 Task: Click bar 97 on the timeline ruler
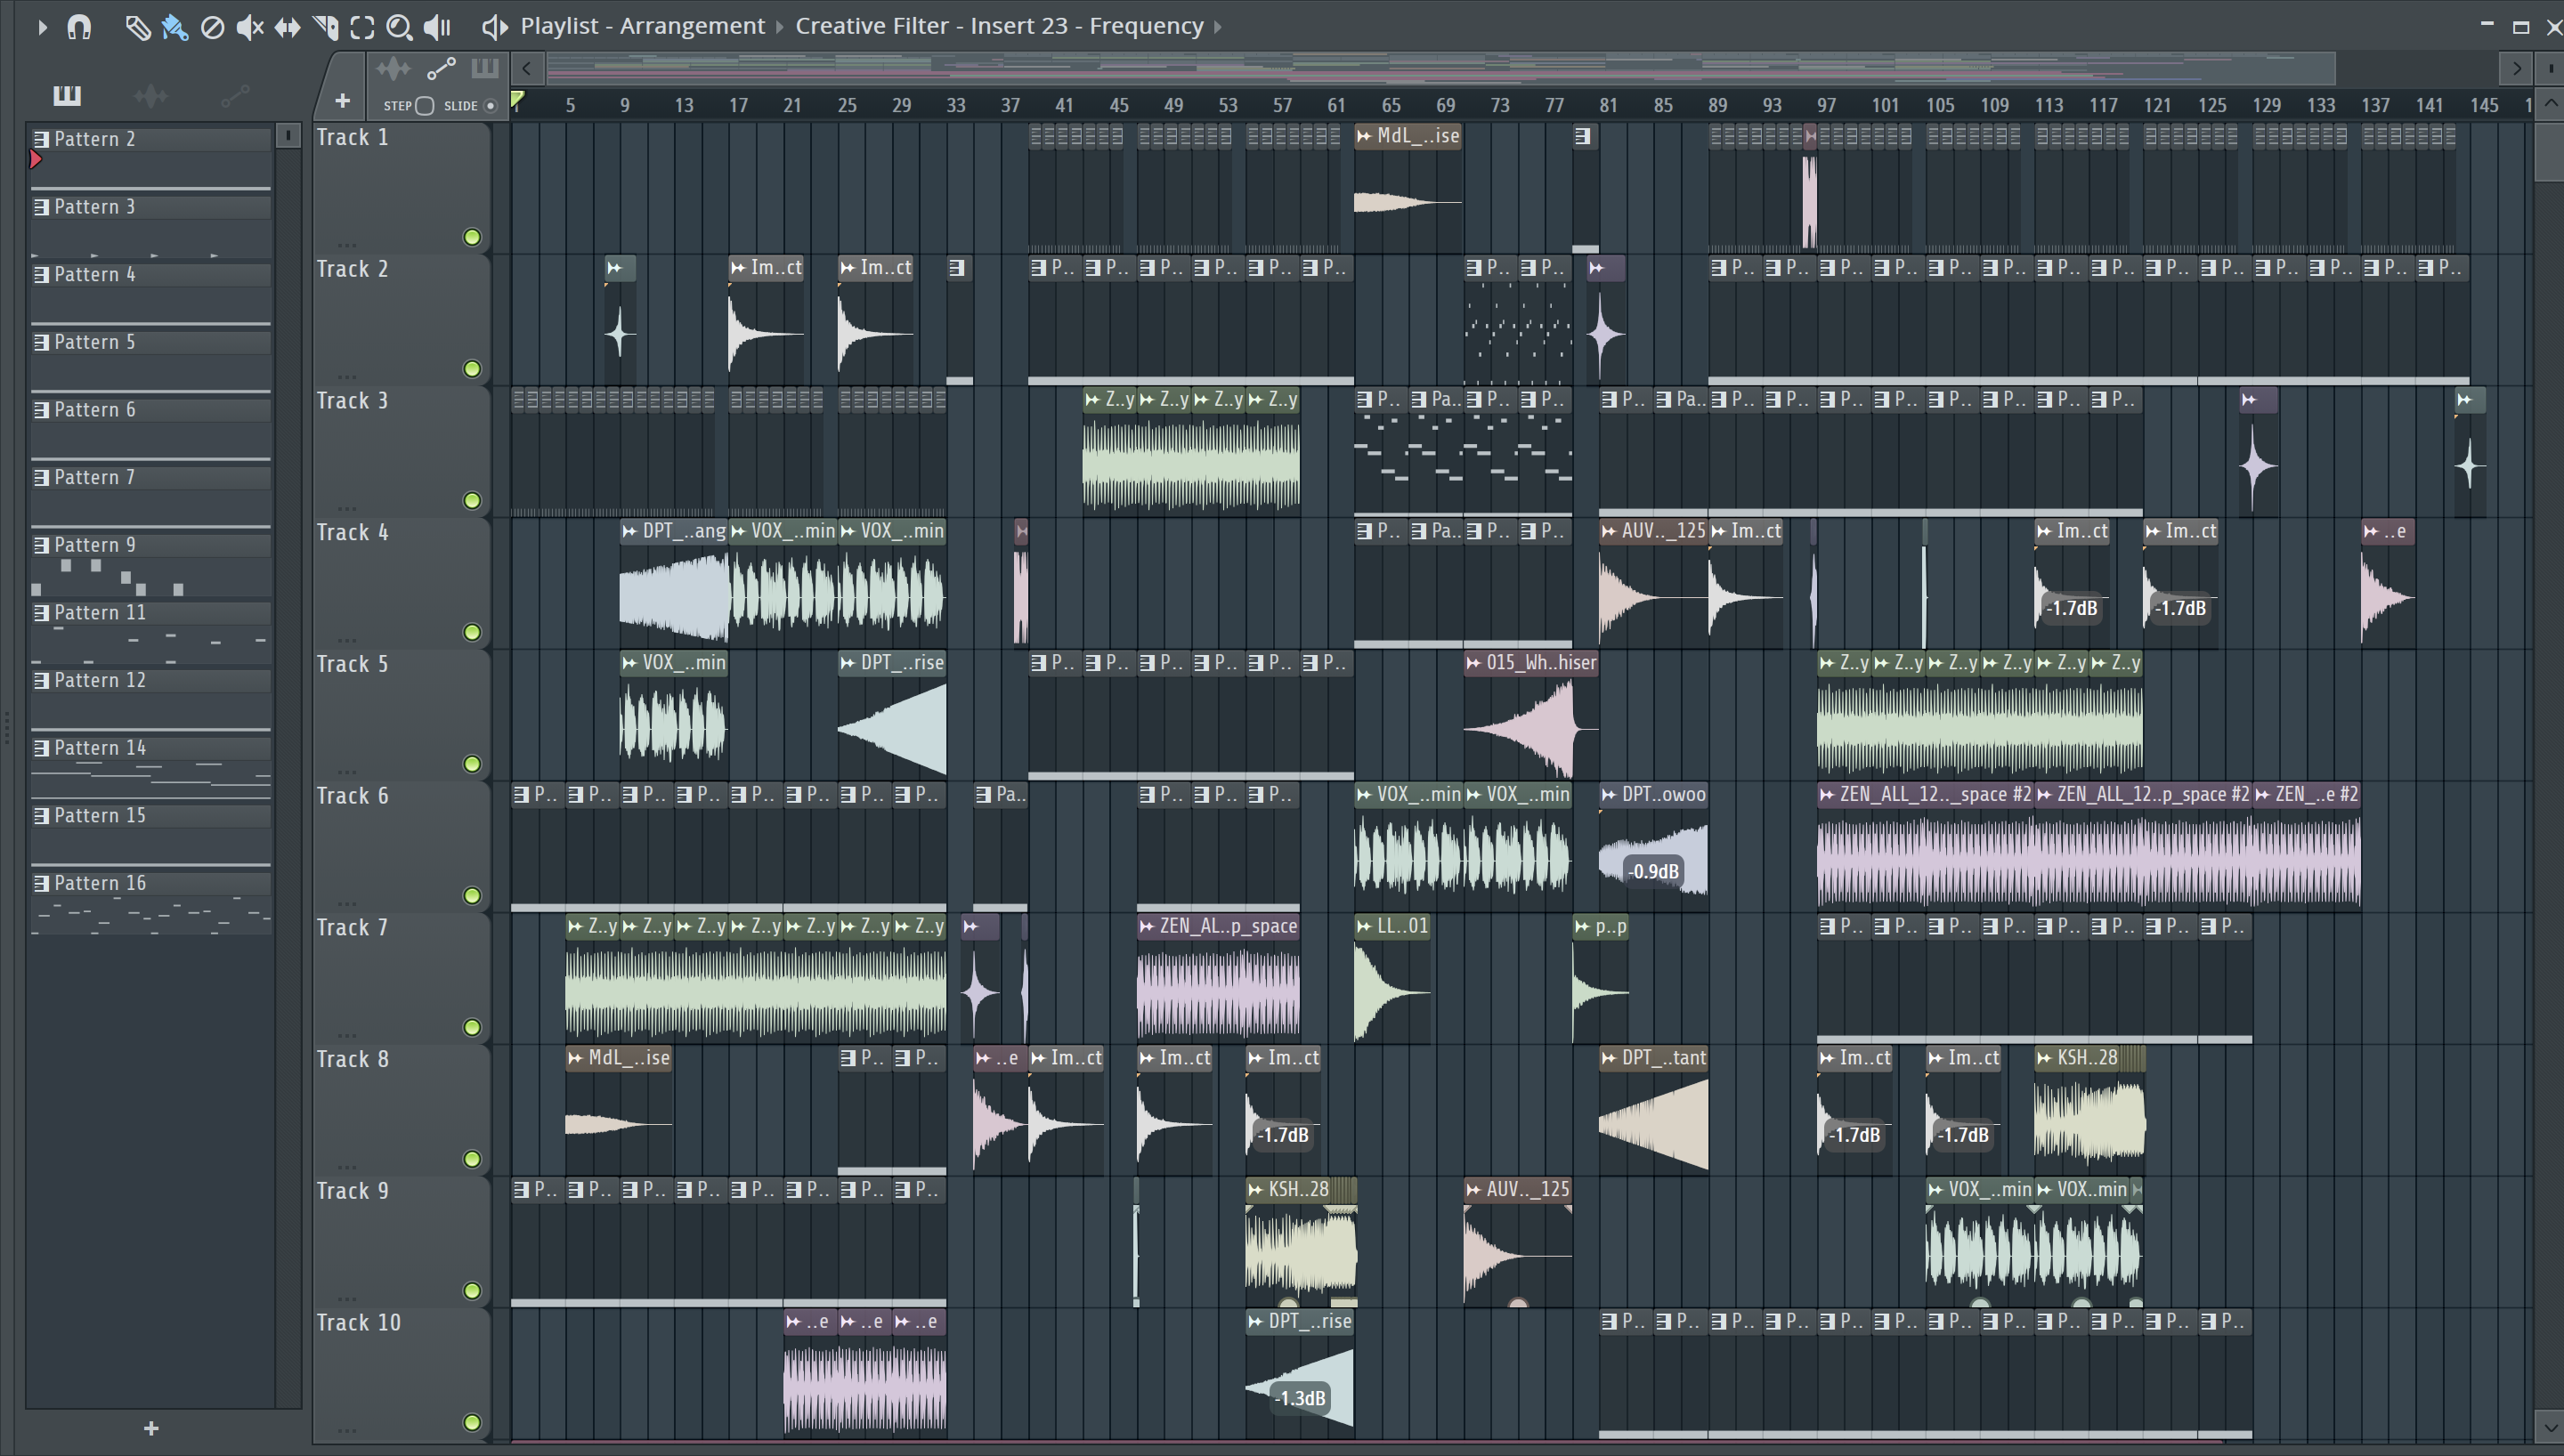tap(1826, 106)
